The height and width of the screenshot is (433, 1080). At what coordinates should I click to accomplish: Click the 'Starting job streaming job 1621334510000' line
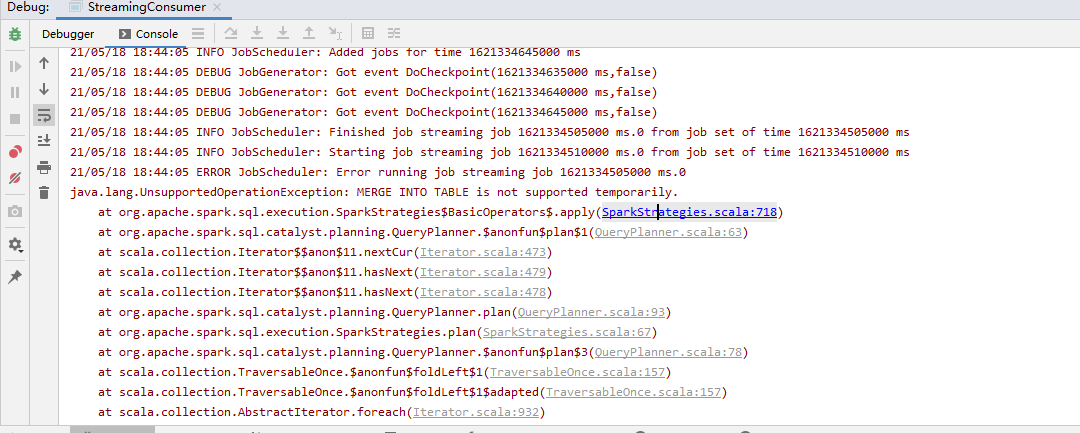[x=490, y=152]
